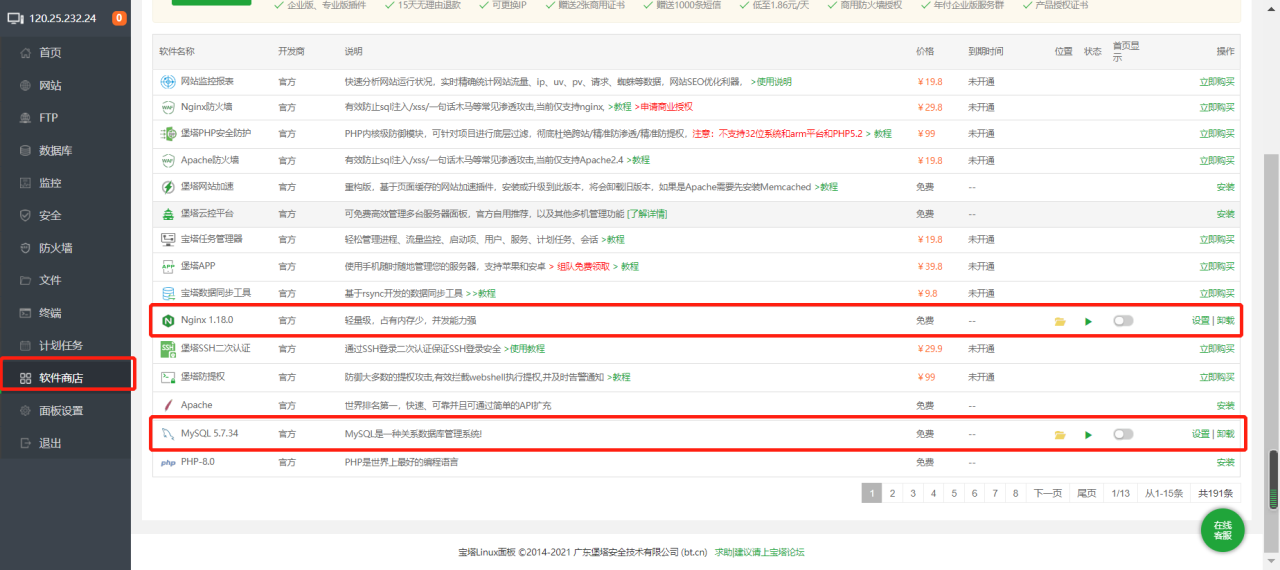Open 防火墙 in the sidebar

[65, 248]
